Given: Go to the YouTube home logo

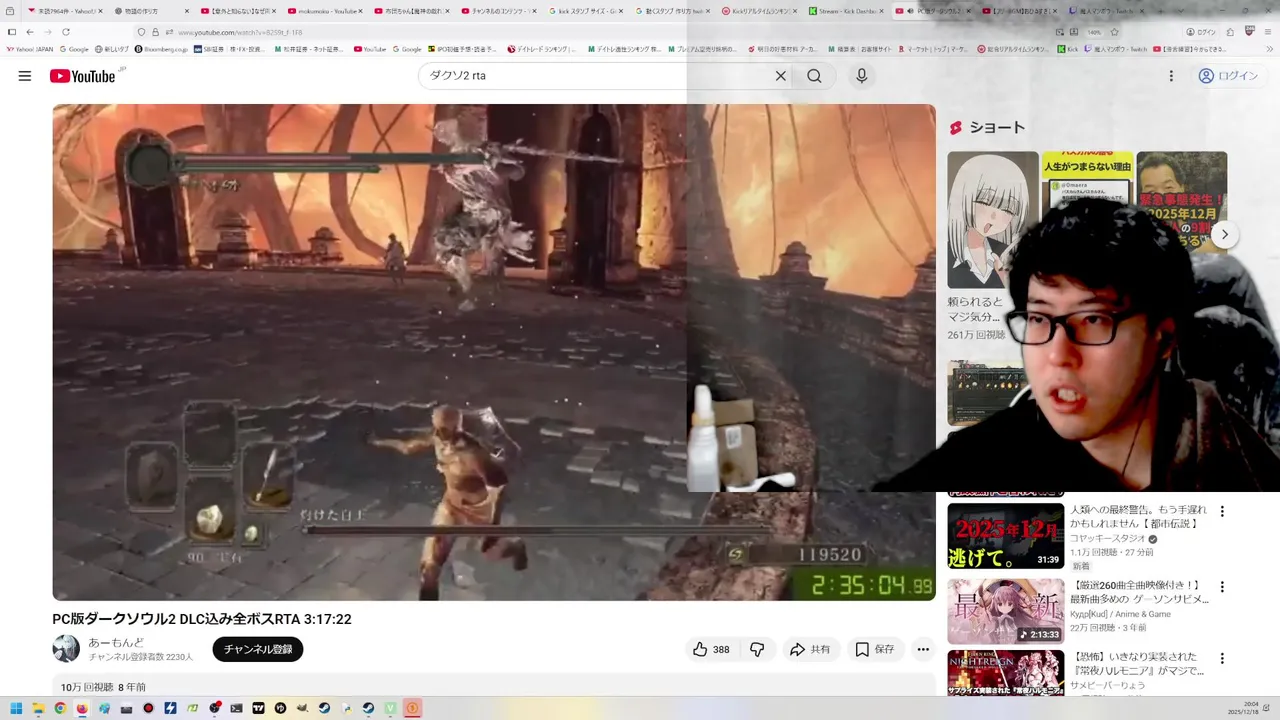Looking at the screenshot, I should [82, 76].
